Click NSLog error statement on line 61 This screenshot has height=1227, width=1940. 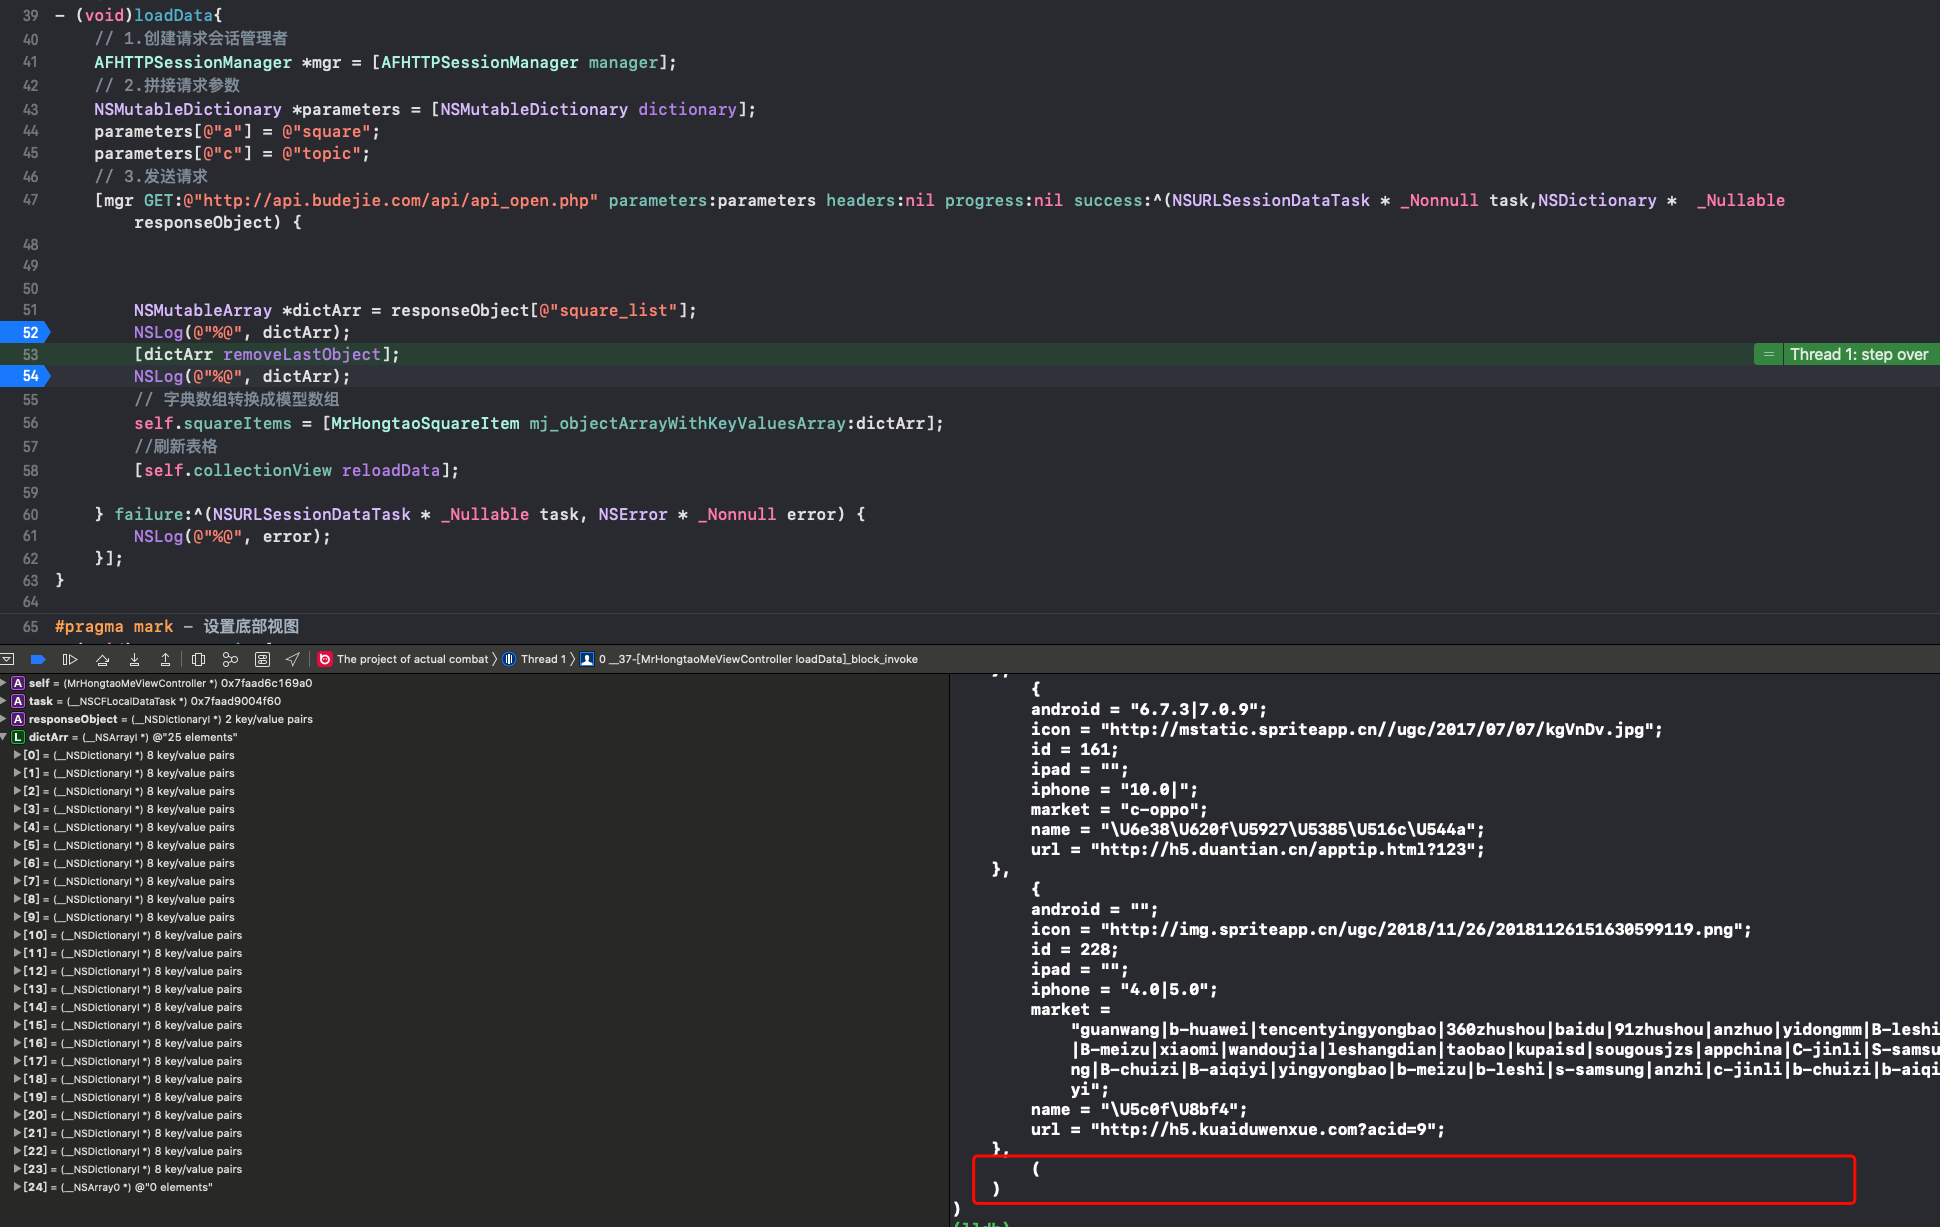232,536
